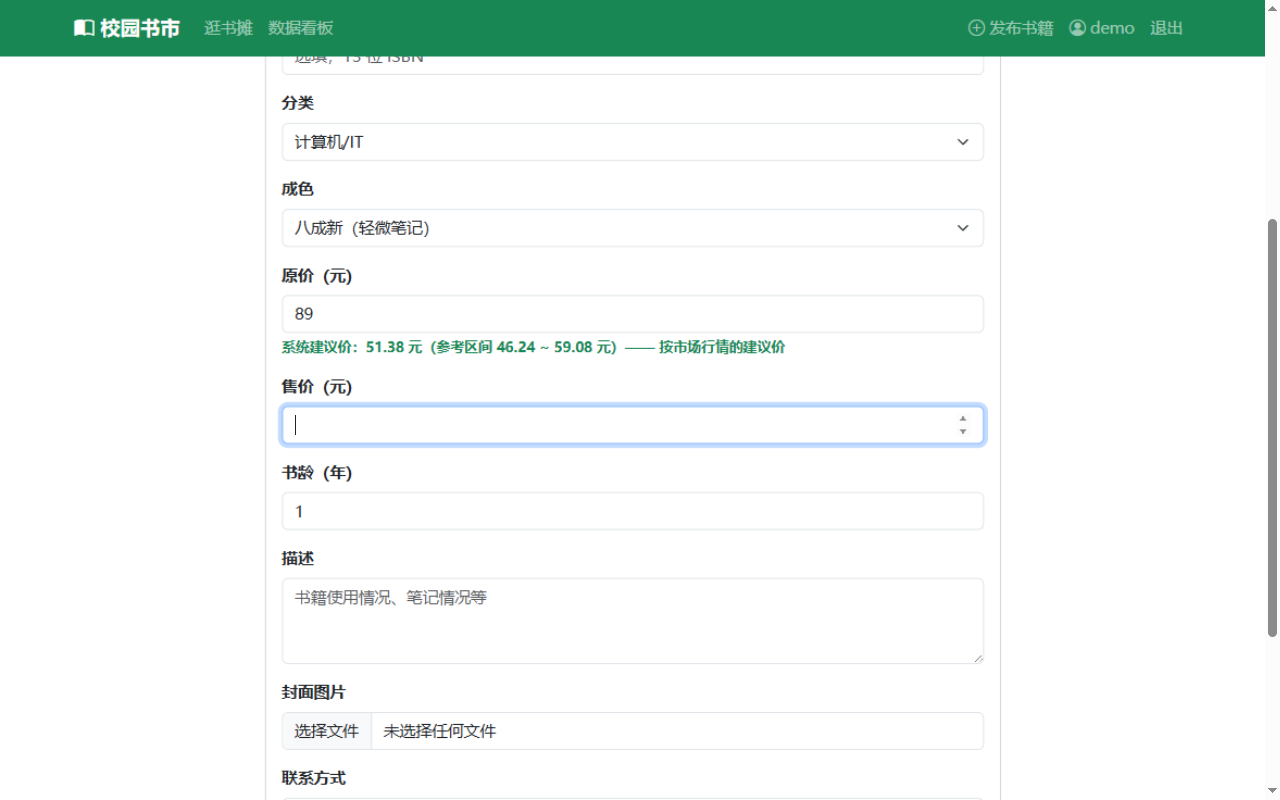The height and width of the screenshot is (800, 1280).
Task: Open 发布书籍 publish page
Action: [x=1011, y=28]
